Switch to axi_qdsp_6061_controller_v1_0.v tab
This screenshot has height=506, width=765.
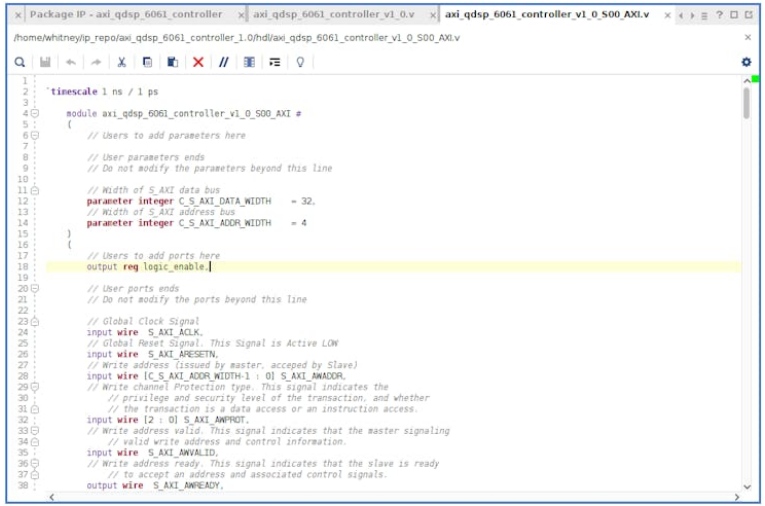click(x=333, y=15)
